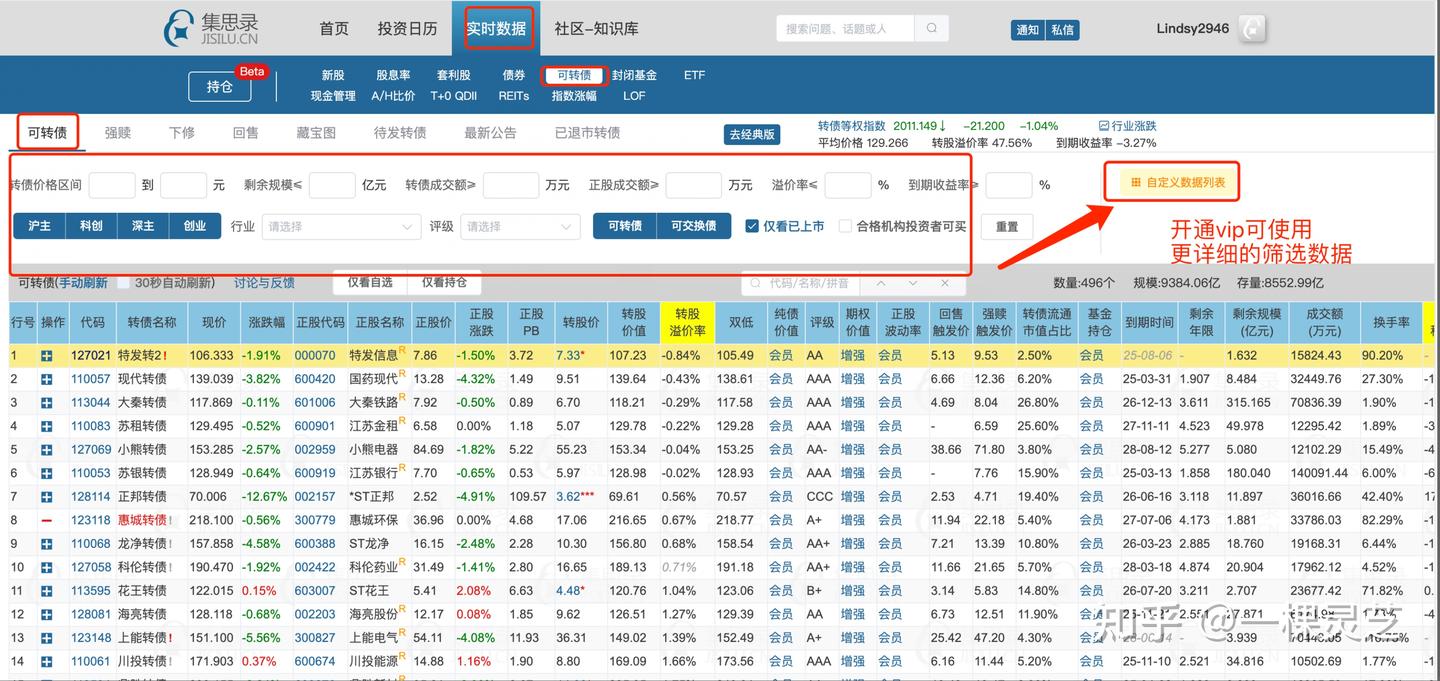Viewport: 1440px width, 681px height.
Task: Toggle the 科创 market filter
Action: 92,226
